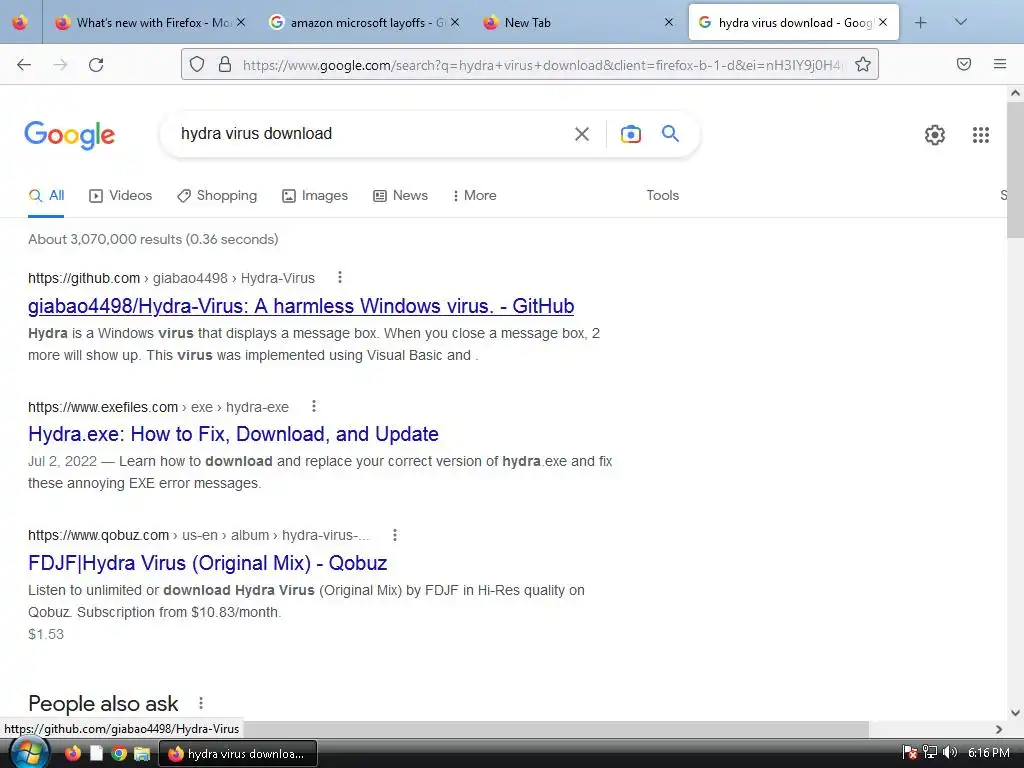
Task: Click the vertical scrollbar up arrow
Action: pos(1015,93)
